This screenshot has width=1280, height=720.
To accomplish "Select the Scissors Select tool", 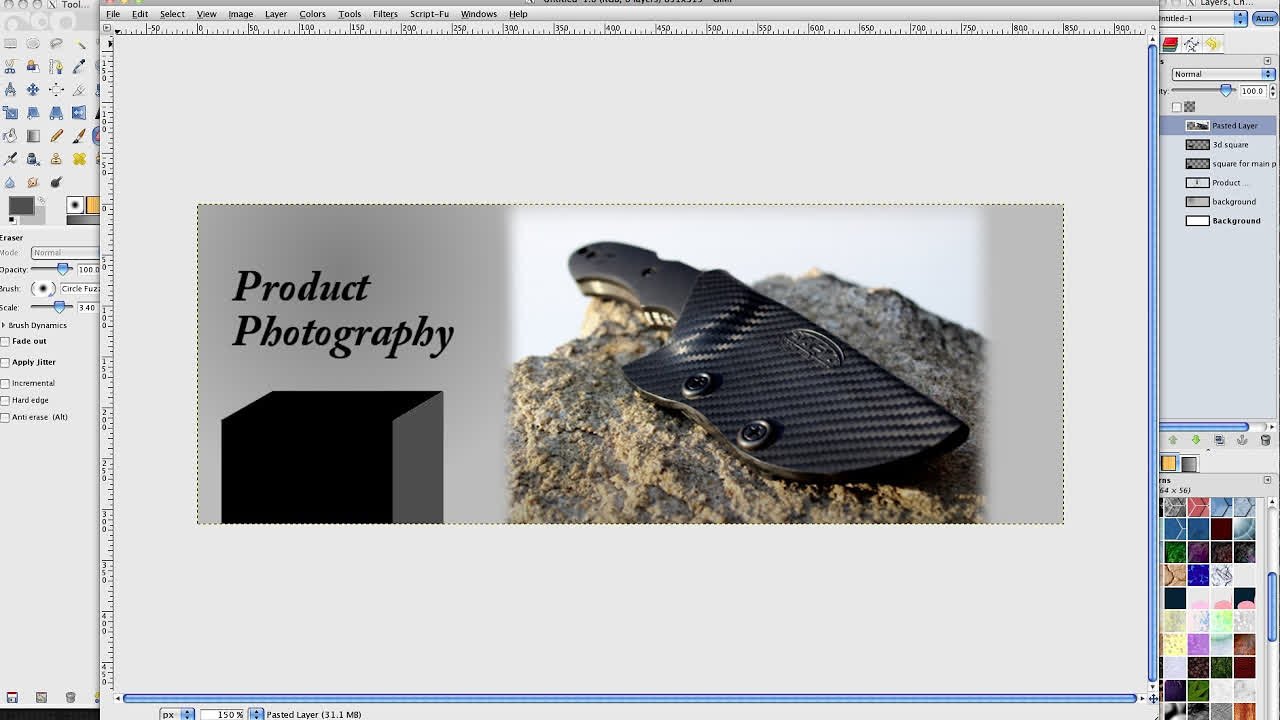I will [x=10, y=66].
